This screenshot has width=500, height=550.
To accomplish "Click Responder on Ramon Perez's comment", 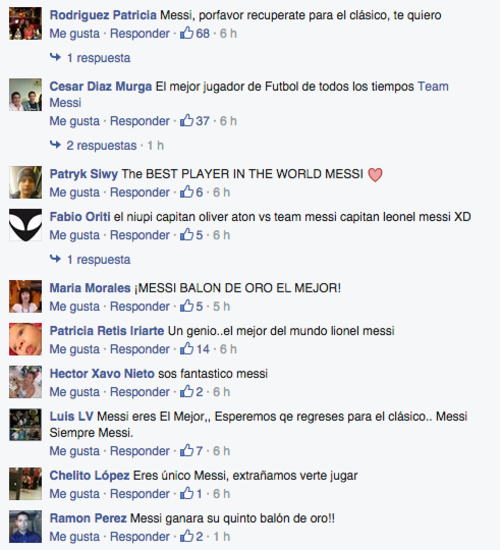I will tap(140, 537).
